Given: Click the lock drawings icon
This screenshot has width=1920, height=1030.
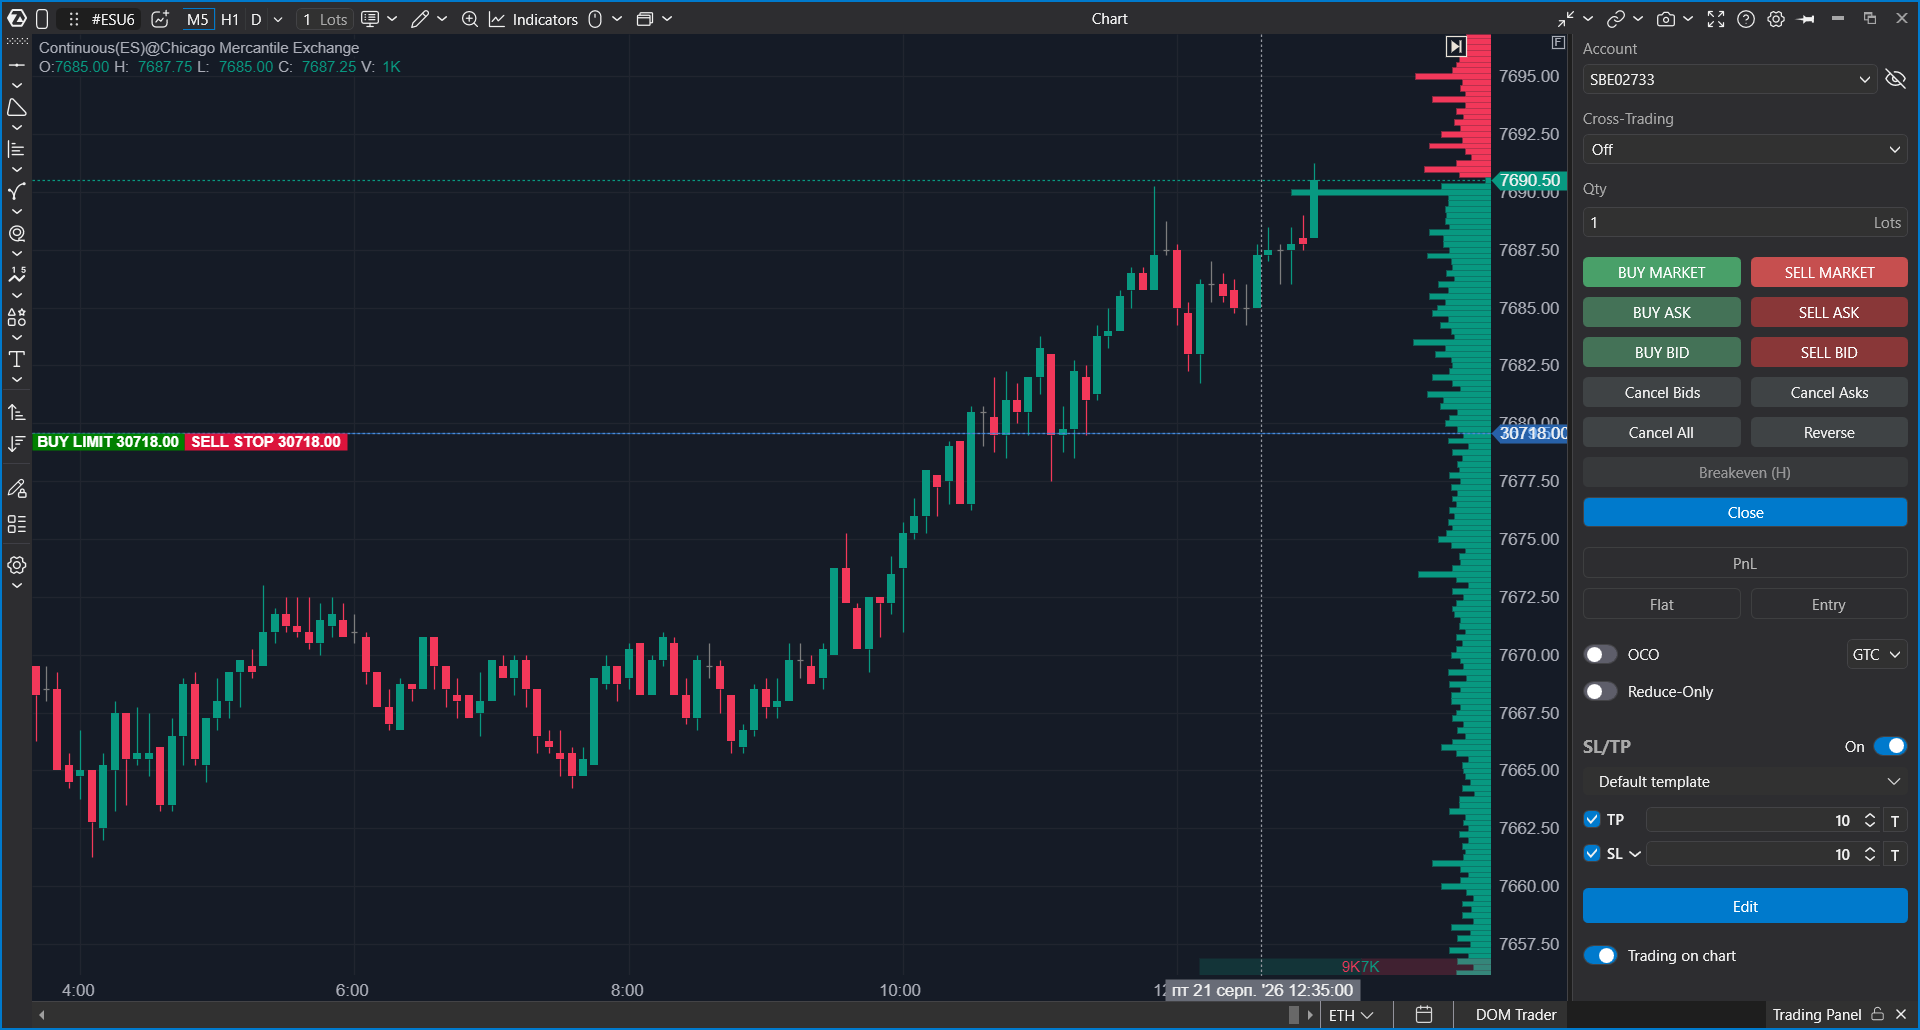Looking at the screenshot, I should click(x=17, y=489).
